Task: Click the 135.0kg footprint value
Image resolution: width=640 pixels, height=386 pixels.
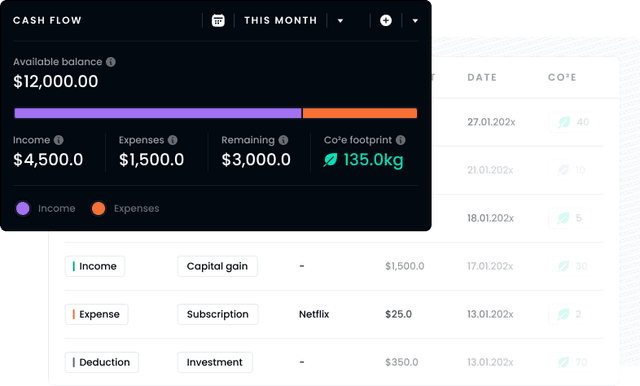Action: [x=373, y=160]
